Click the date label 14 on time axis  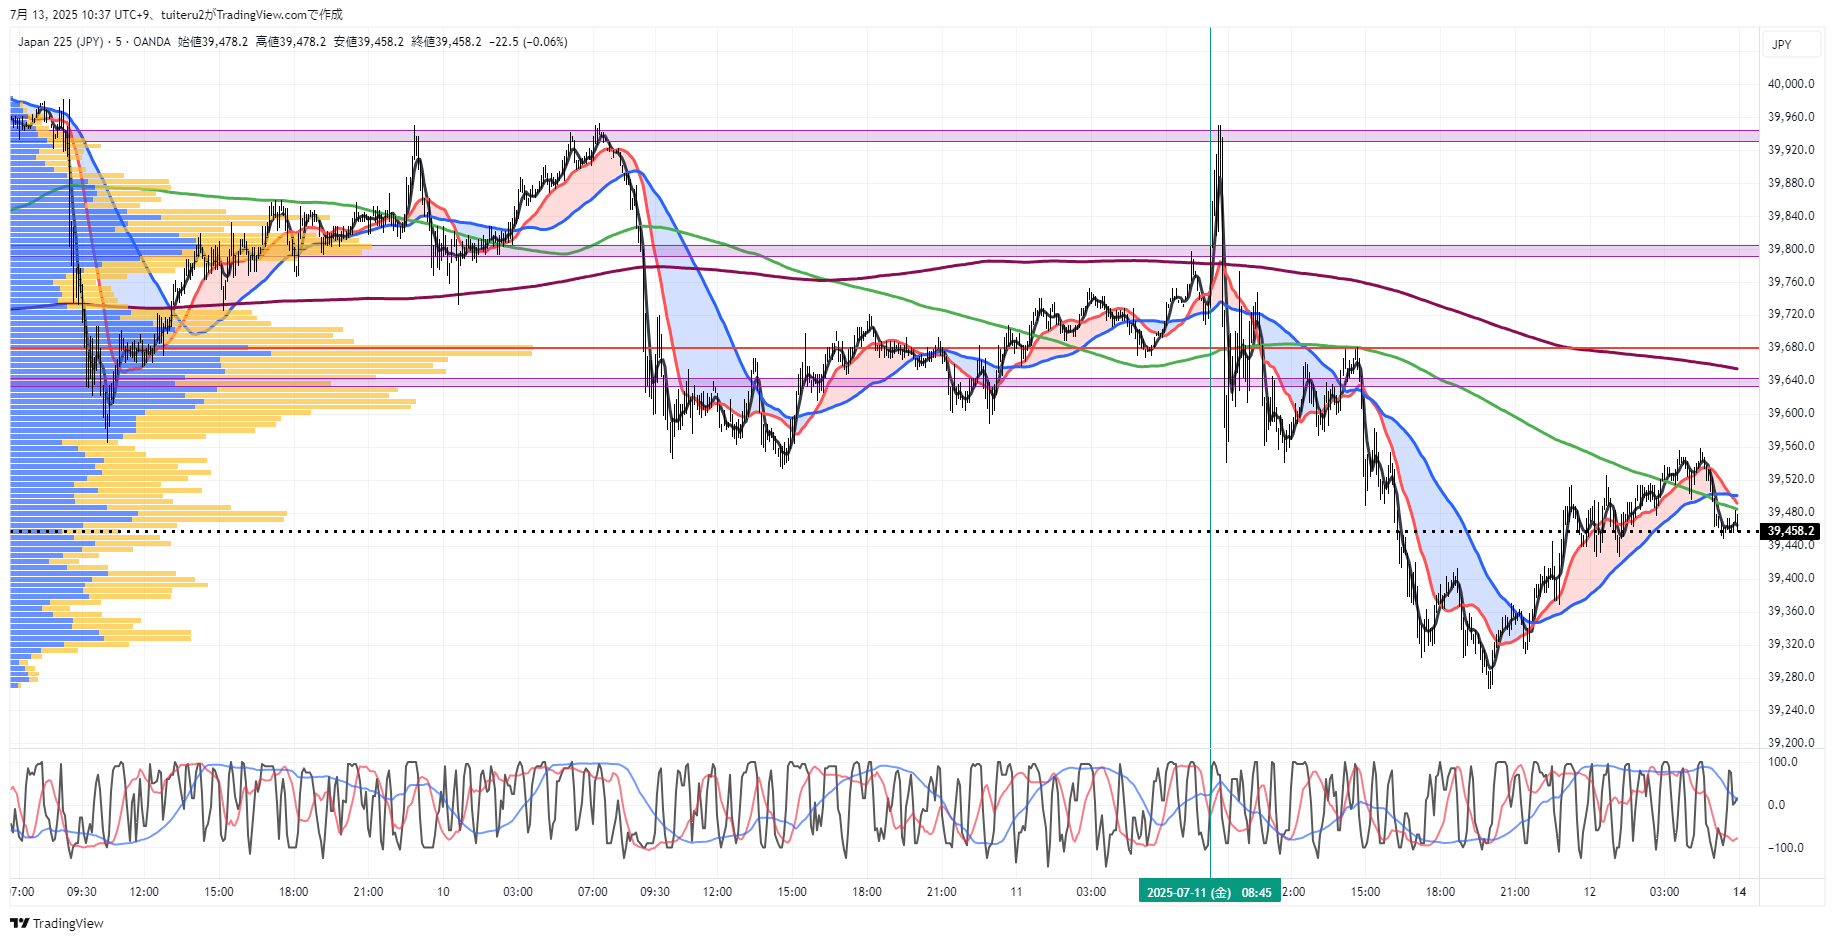click(x=1740, y=892)
